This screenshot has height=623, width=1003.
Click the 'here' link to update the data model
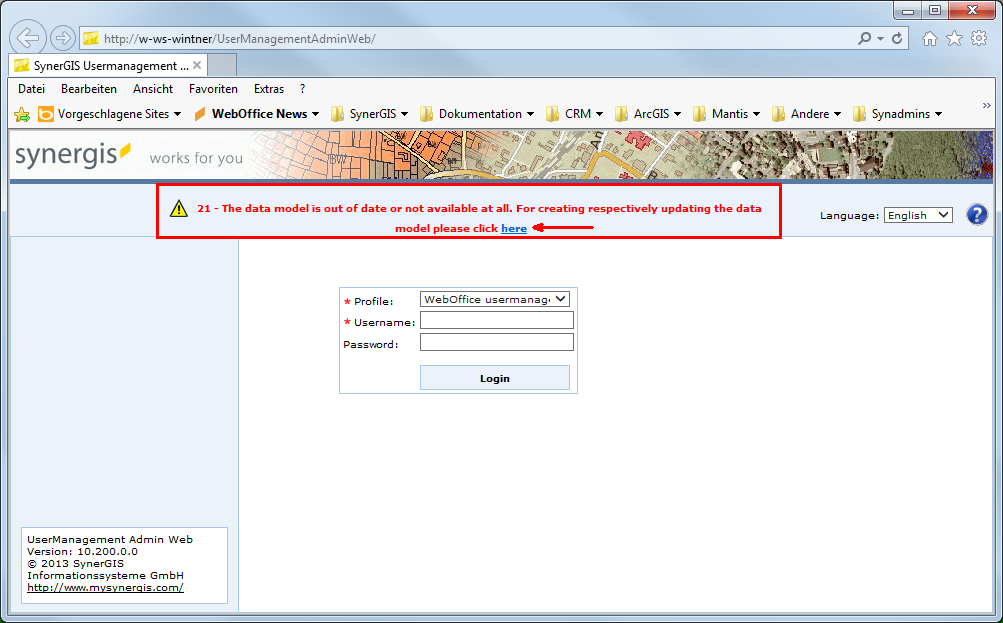(x=513, y=228)
